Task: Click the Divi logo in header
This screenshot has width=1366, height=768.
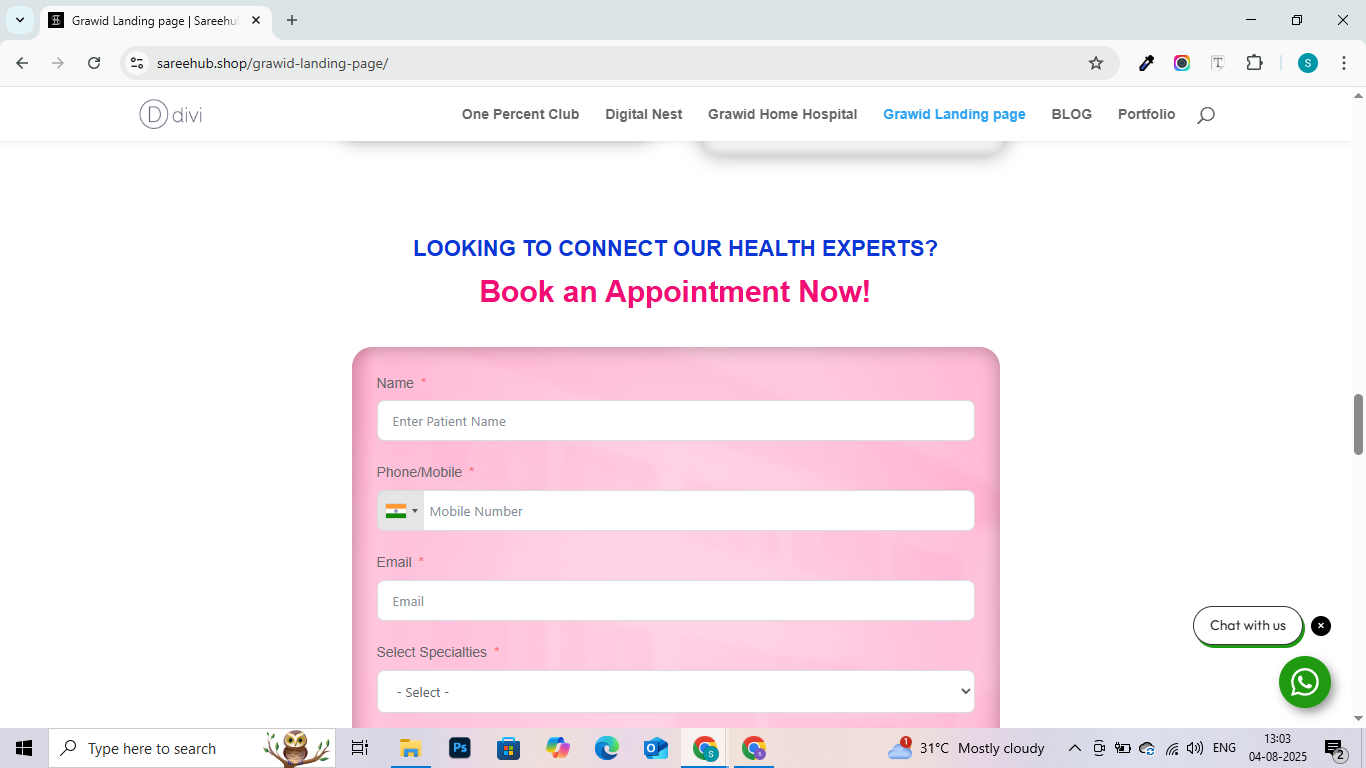Action: pyautogui.click(x=171, y=115)
